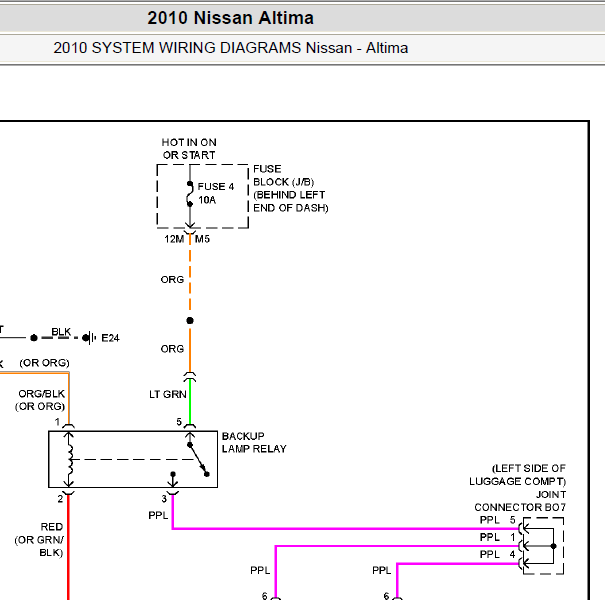Click the '12M' connector pin label
Screen dimensions: 605x600
(174, 239)
